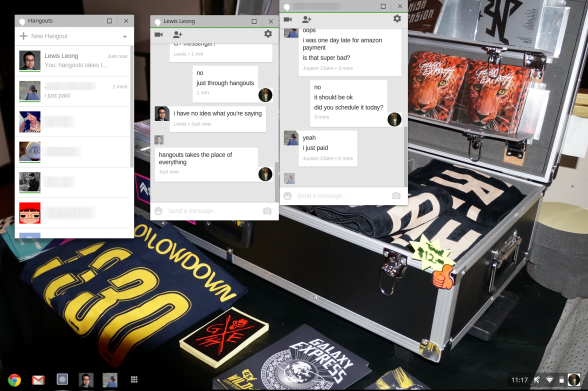
Task: Open settings gear in Juyeon Claire chat
Action: tap(397, 18)
